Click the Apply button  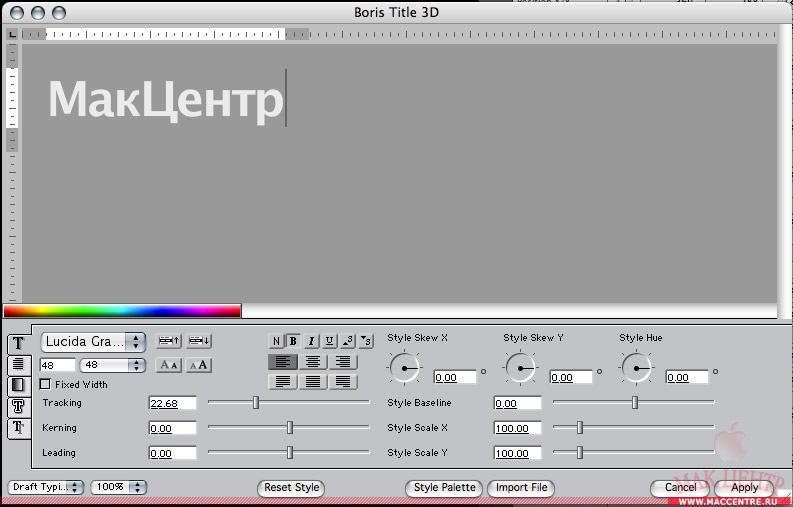[744, 488]
